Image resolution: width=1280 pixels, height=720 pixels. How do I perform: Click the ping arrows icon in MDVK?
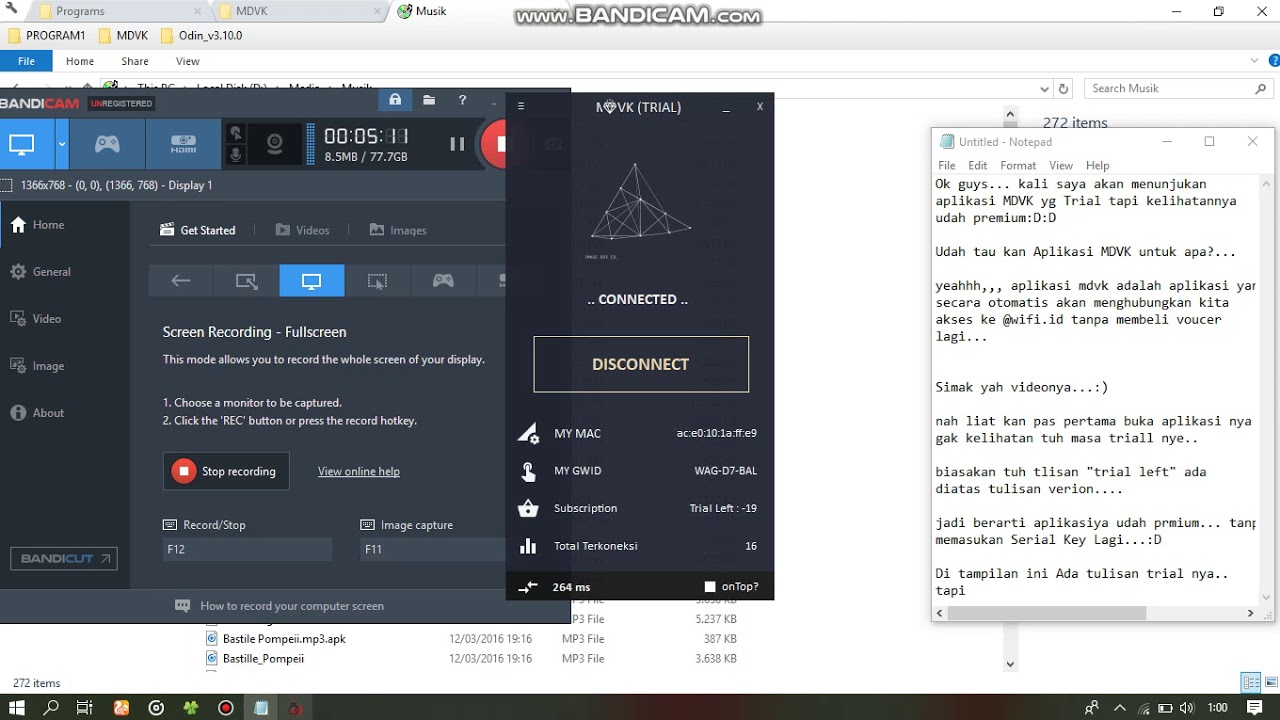click(x=528, y=587)
